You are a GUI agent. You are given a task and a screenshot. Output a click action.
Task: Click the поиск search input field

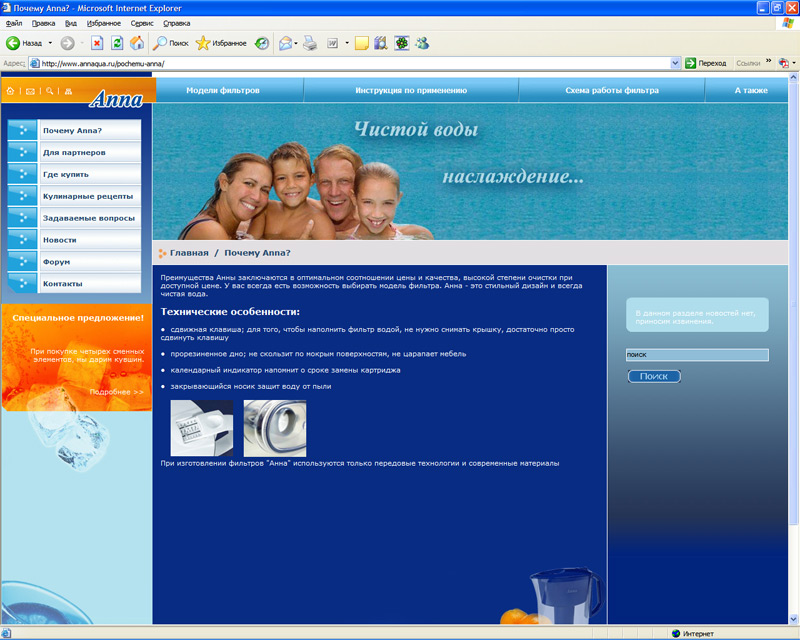(697, 355)
